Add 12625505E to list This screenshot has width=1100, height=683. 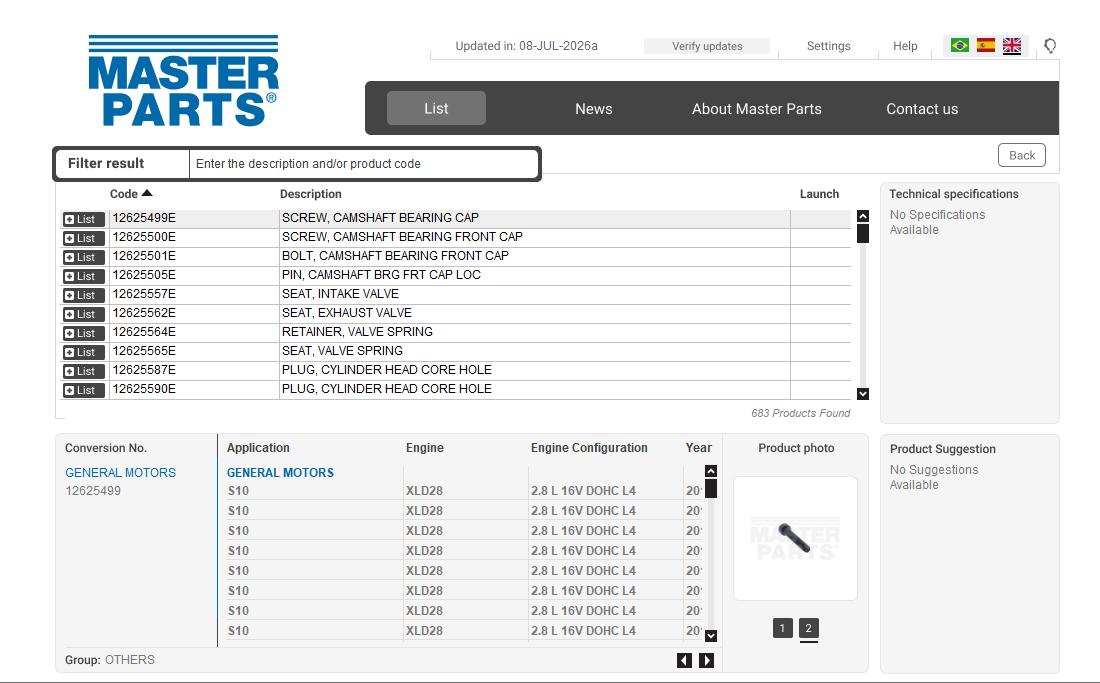pyautogui.click(x=83, y=276)
